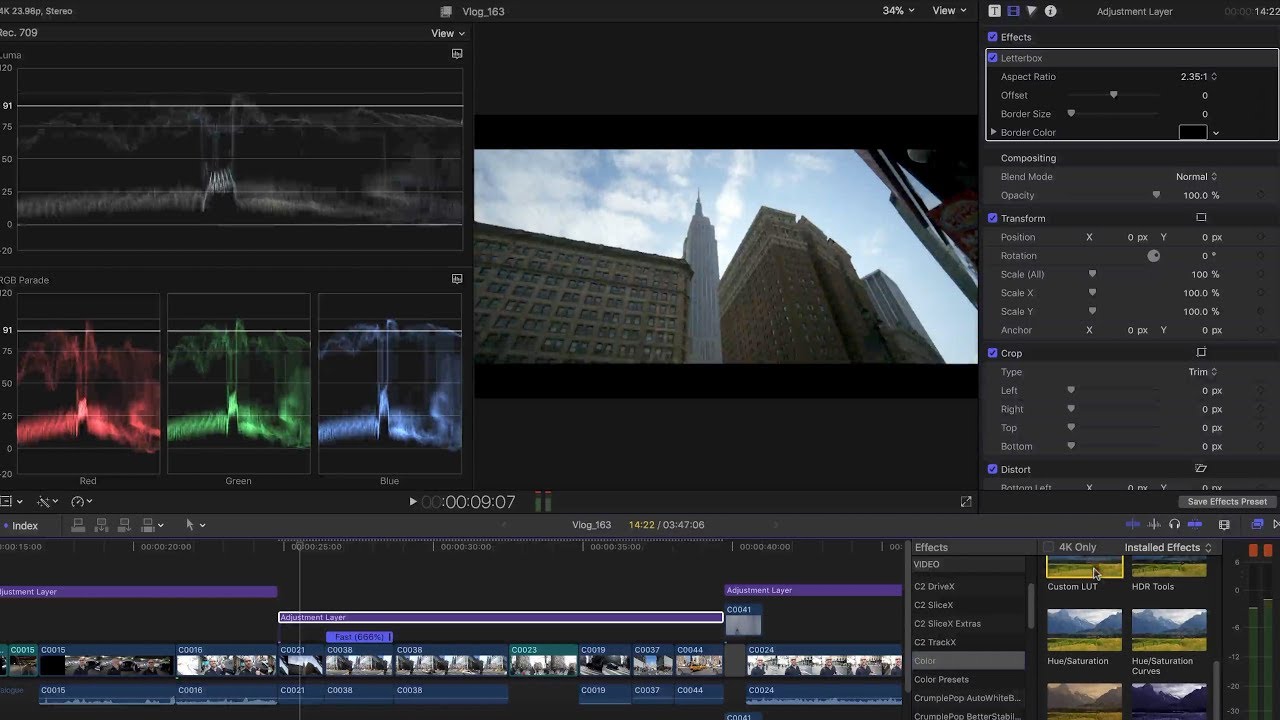Enable the 4K Only checkbox
This screenshot has height=720, width=1280.
(1048, 547)
